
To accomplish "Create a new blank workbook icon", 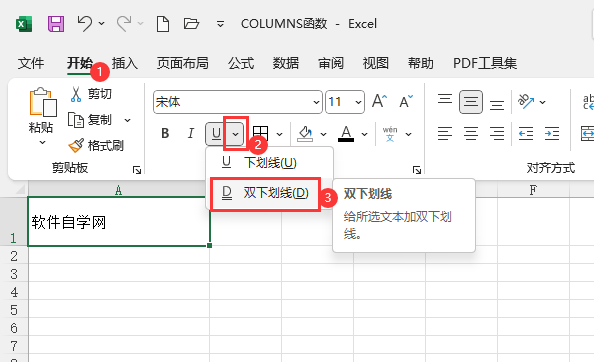I will [x=163, y=24].
